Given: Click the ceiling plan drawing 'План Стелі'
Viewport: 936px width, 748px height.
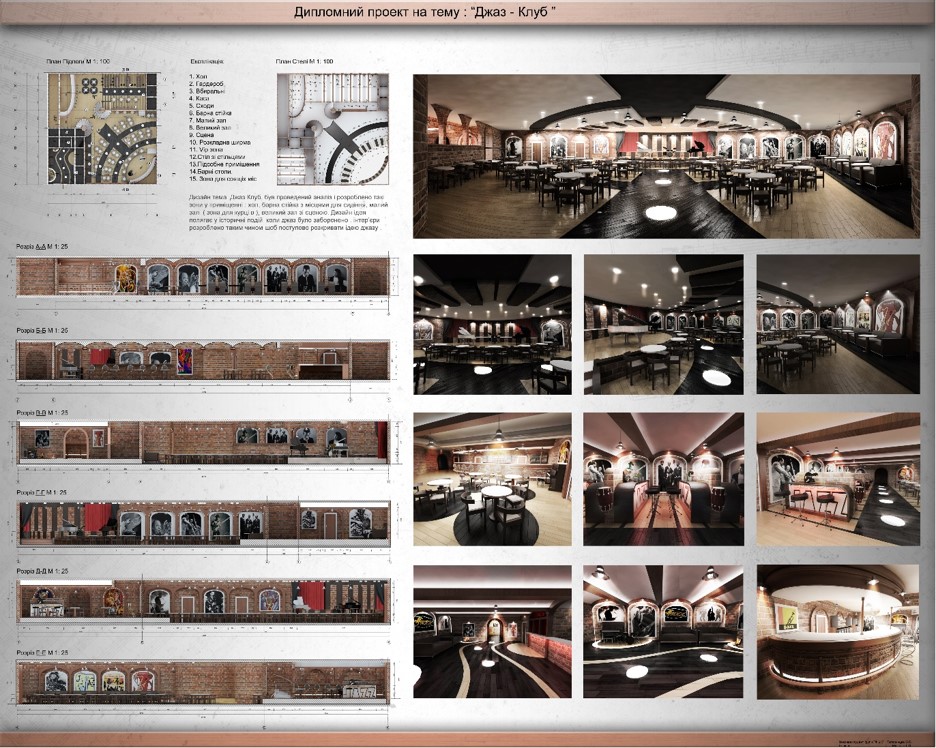Looking at the screenshot, I should [x=332, y=127].
